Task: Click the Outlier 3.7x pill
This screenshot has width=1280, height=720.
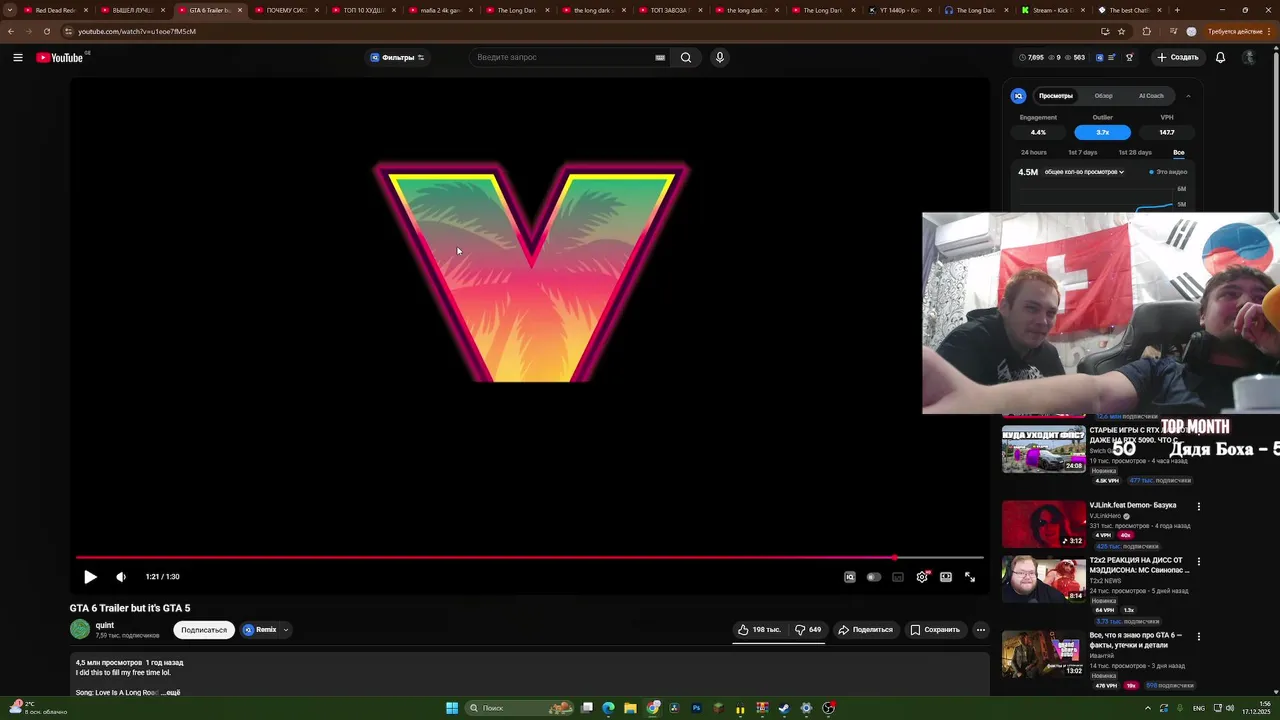Action: click(x=1103, y=132)
